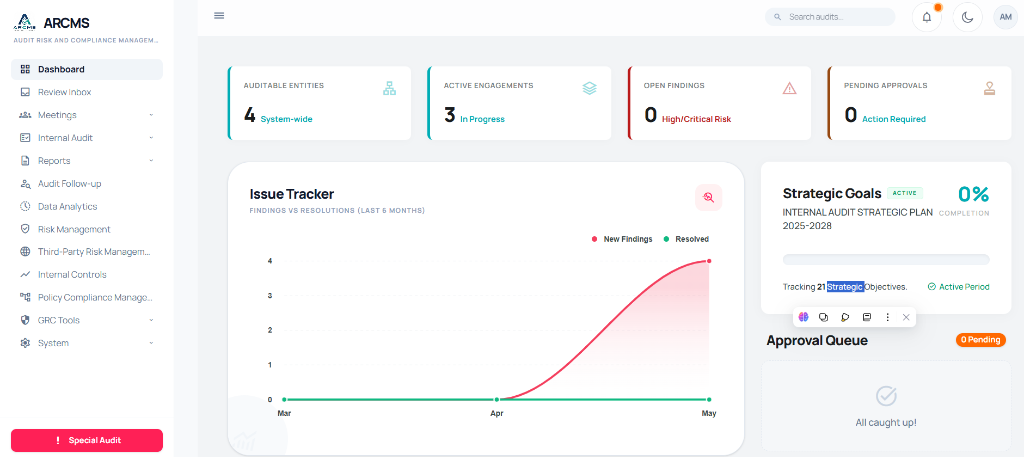
Task: Open Risk Management page
Action: pyautogui.click(x=87, y=229)
